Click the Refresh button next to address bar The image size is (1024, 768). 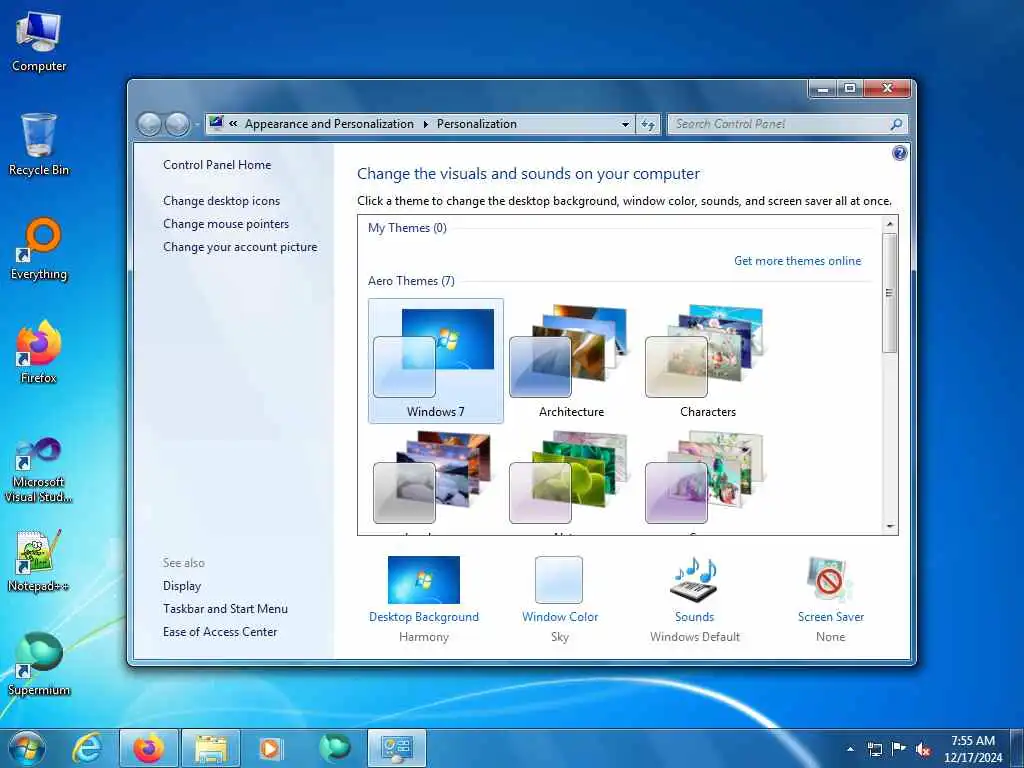tap(648, 124)
